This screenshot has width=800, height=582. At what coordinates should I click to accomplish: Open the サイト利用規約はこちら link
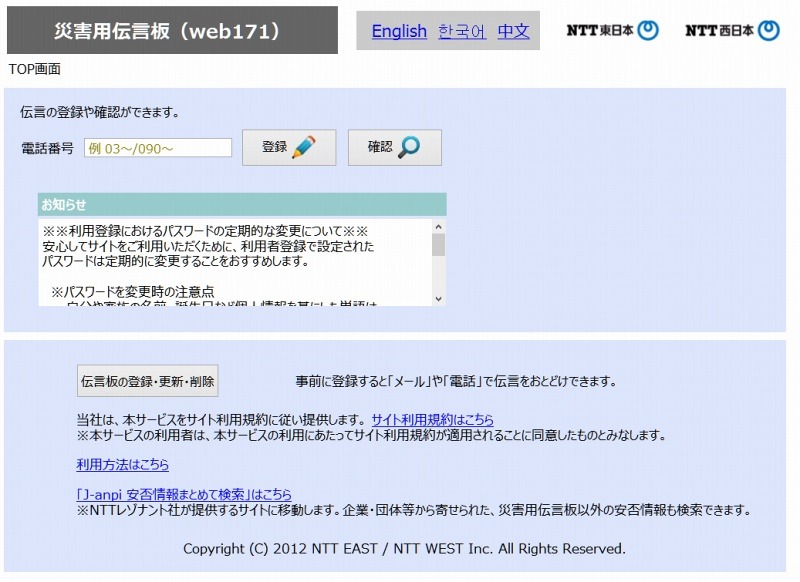[x=432, y=420]
